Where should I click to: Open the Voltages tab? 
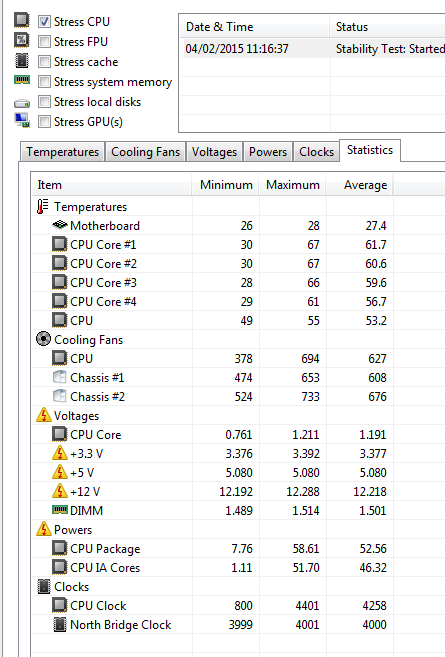214,152
